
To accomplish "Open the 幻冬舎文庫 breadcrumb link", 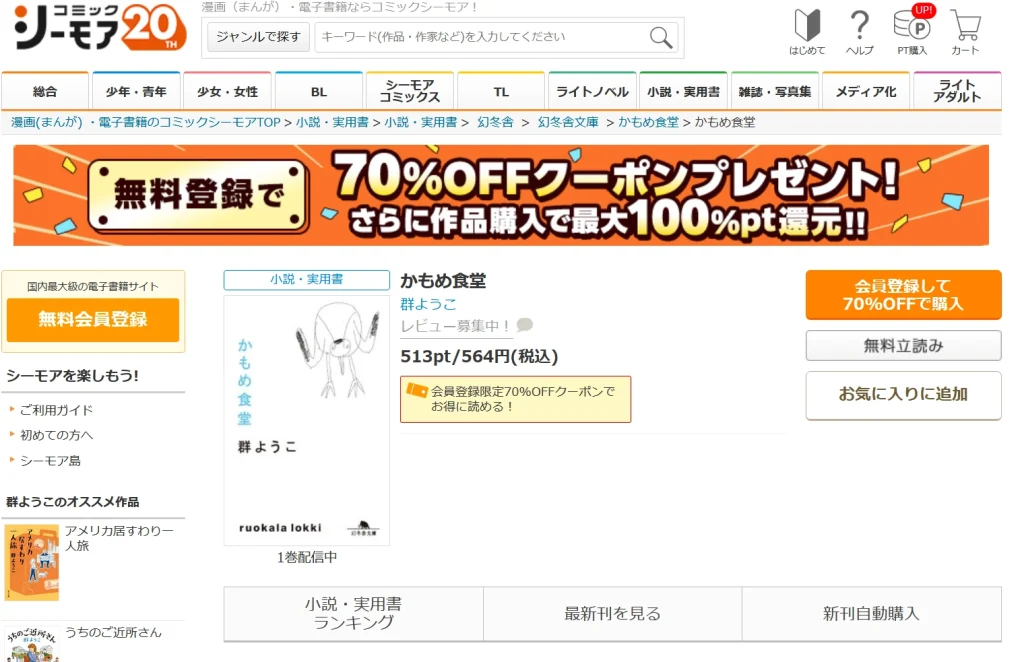I will pyautogui.click(x=568, y=122).
